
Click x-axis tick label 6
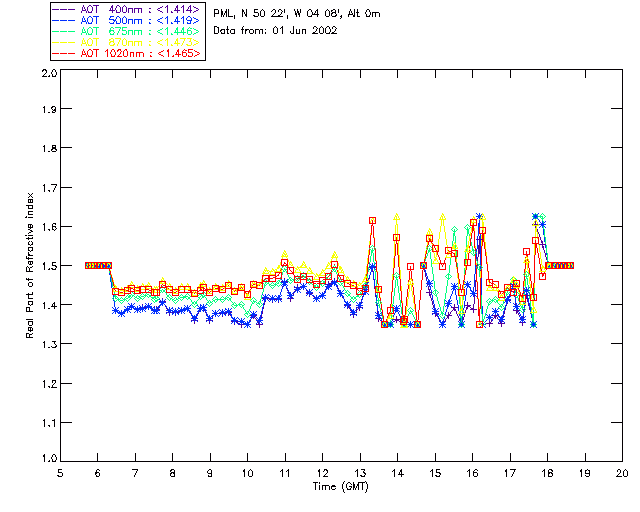click(98, 473)
